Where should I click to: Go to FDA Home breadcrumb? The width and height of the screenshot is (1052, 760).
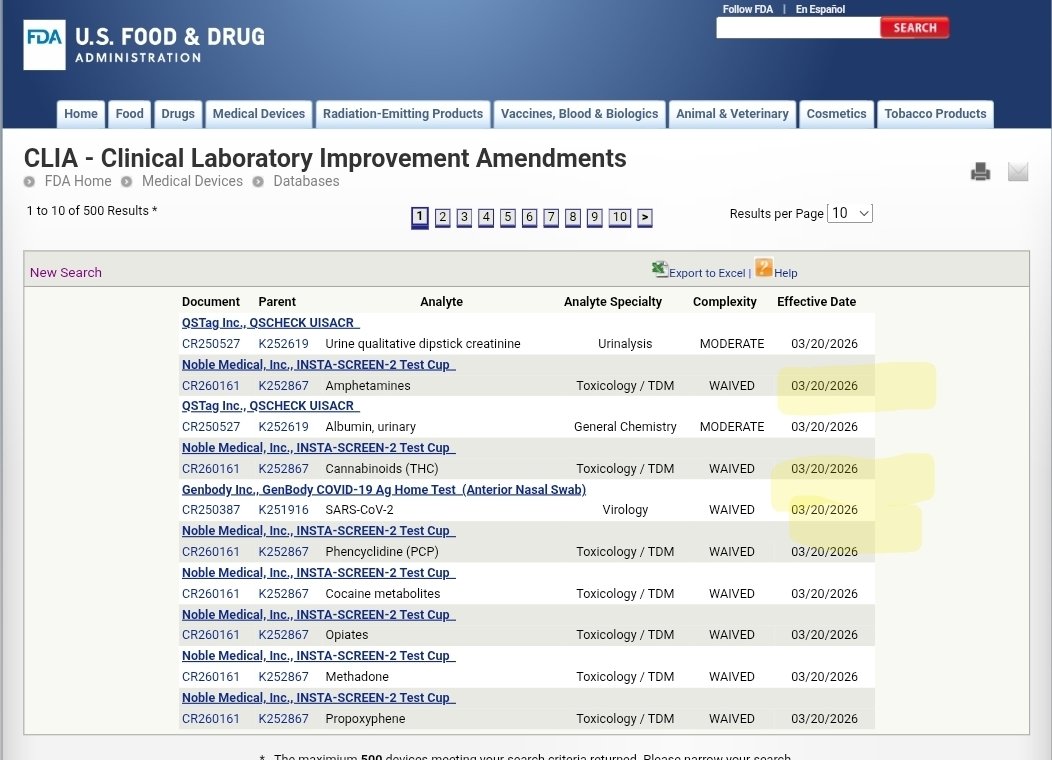(78, 181)
